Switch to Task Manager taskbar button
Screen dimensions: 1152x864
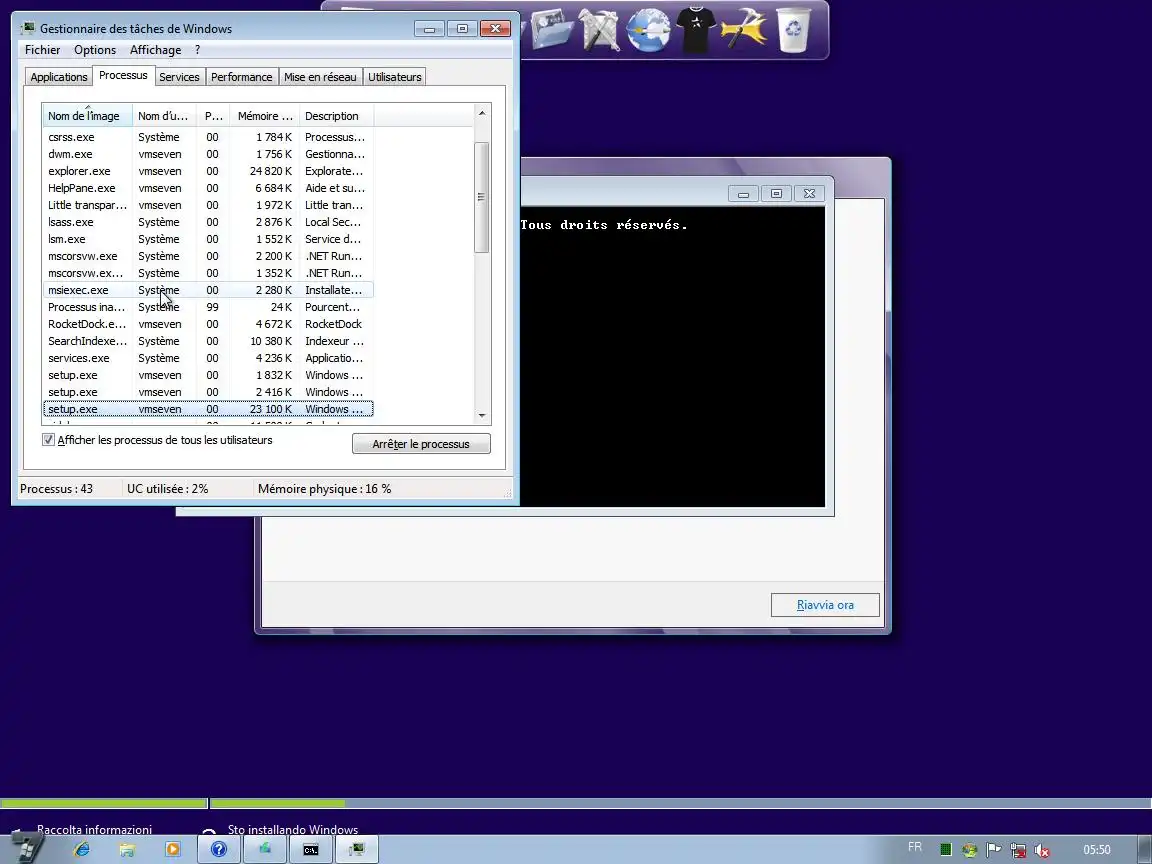pos(357,849)
